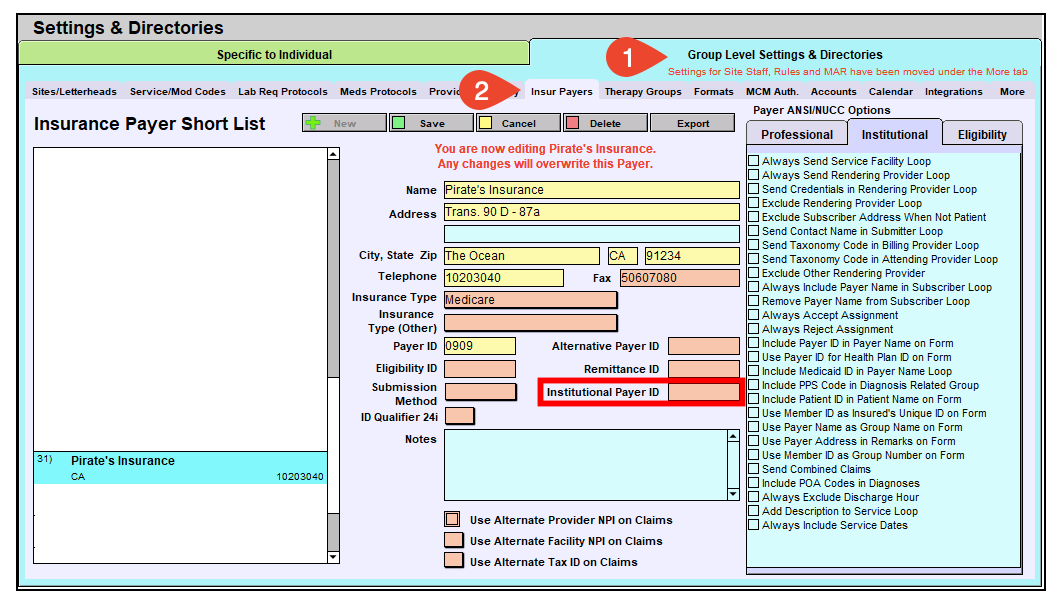
Task: Open the Submission Method dropdown
Action: (x=480, y=392)
